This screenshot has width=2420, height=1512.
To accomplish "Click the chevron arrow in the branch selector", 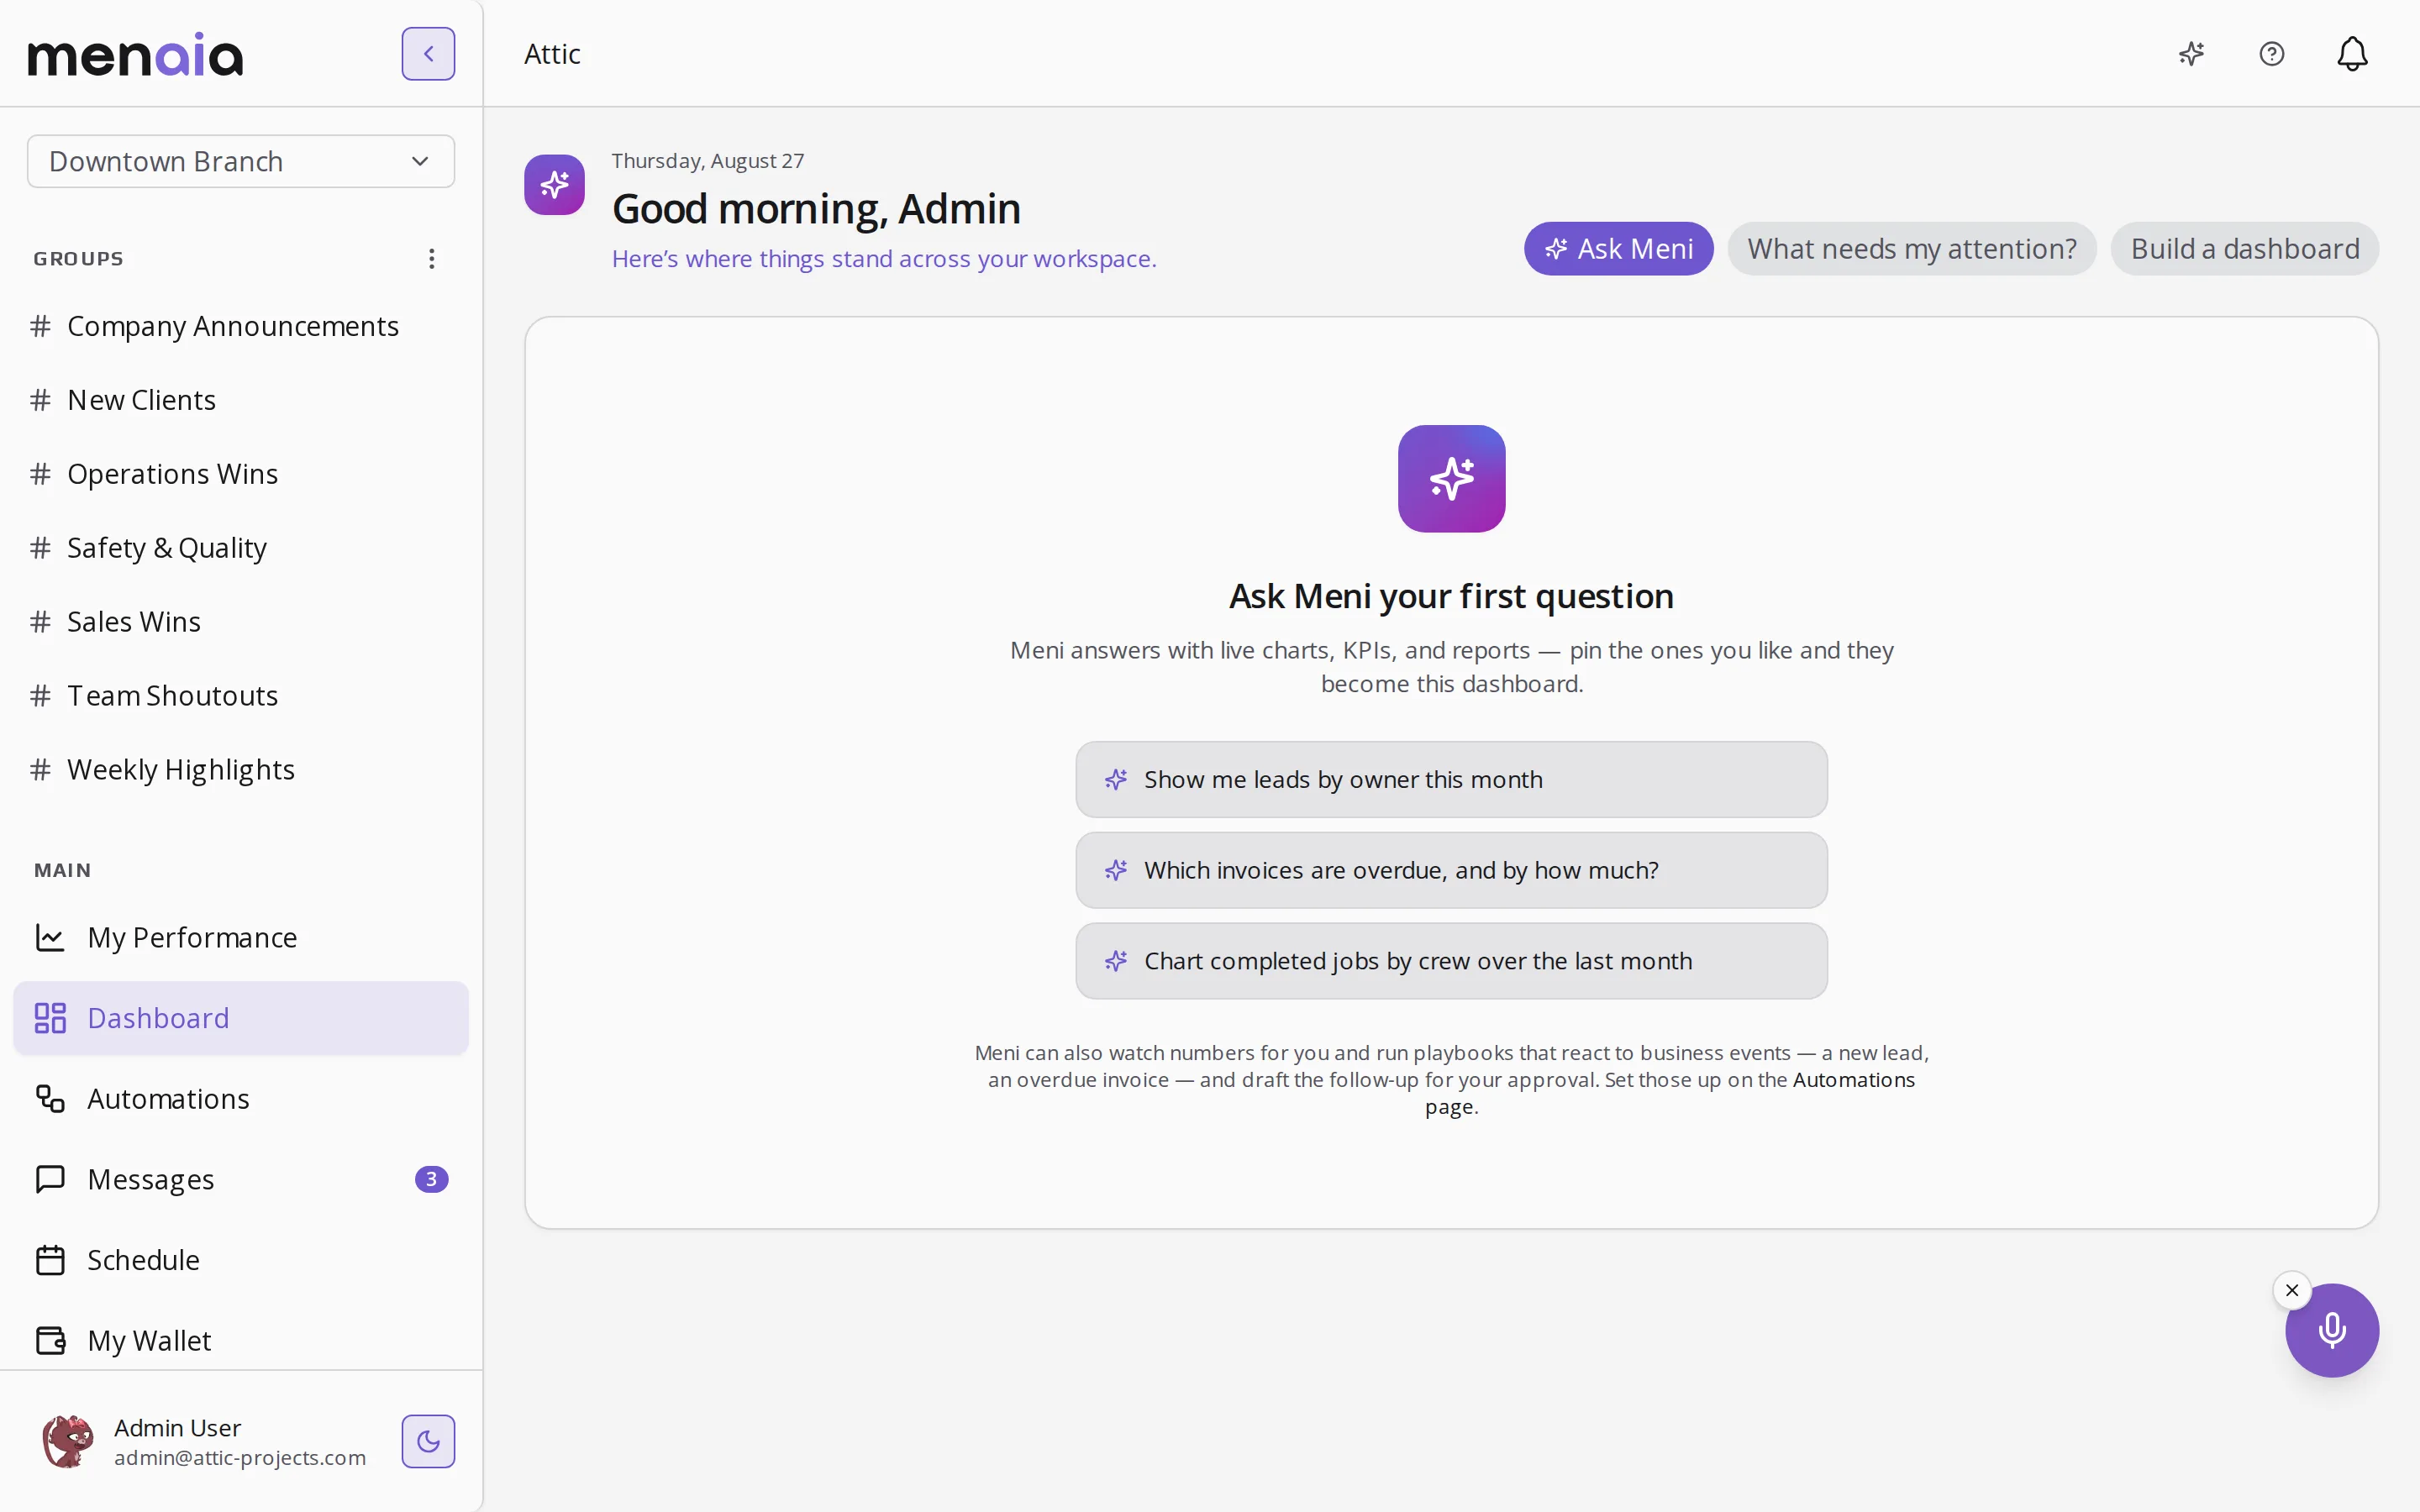I will pos(420,161).
